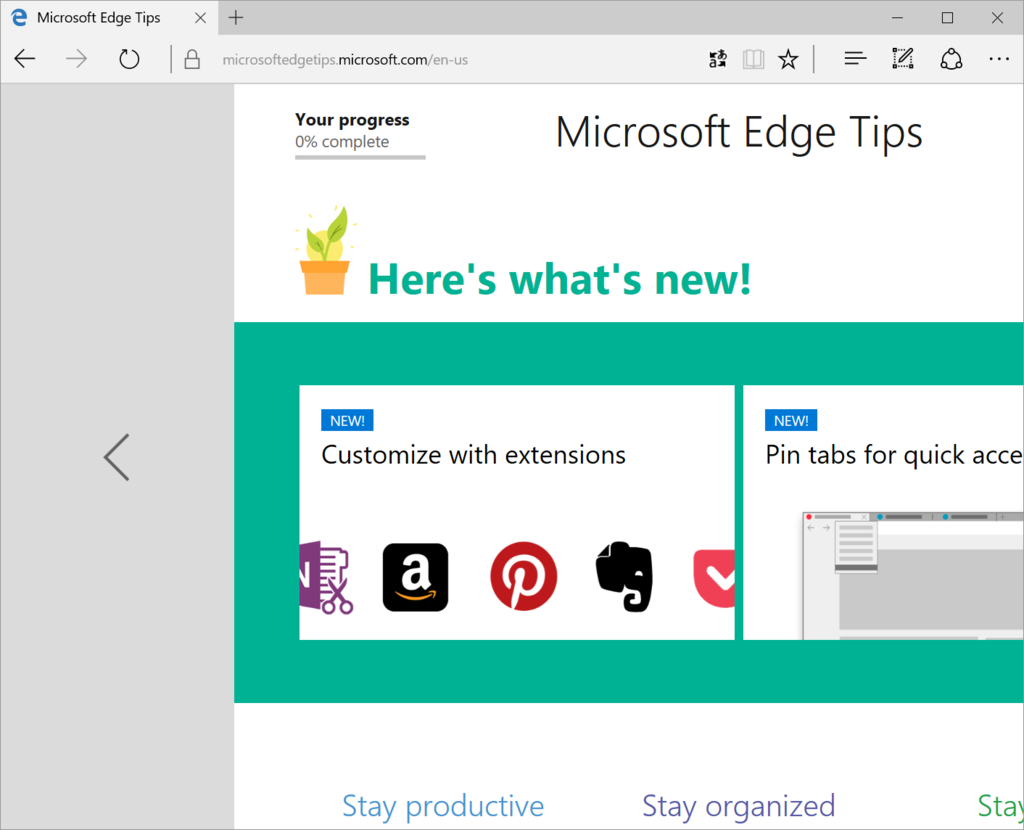Maximize the Edge browser window
1024x830 pixels.
click(x=948, y=18)
